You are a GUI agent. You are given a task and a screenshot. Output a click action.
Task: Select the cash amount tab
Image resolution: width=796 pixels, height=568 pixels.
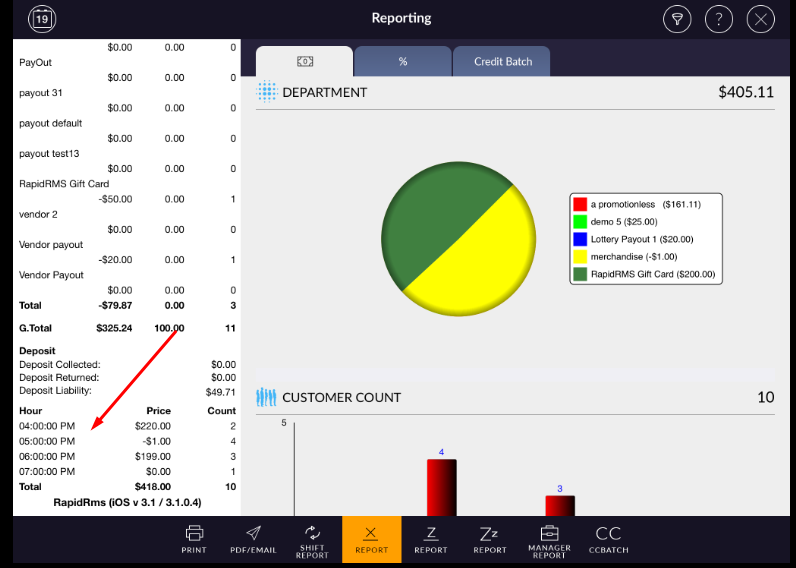pyautogui.click(x=305, y=62)
